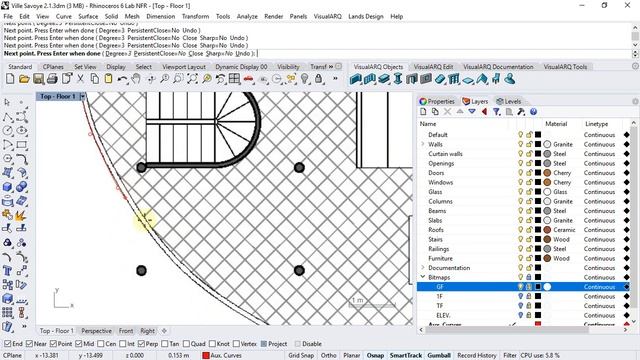Screen dimensions: 640x360
Task: Enable the Int osnap checkbox
Action: point(123,344)
